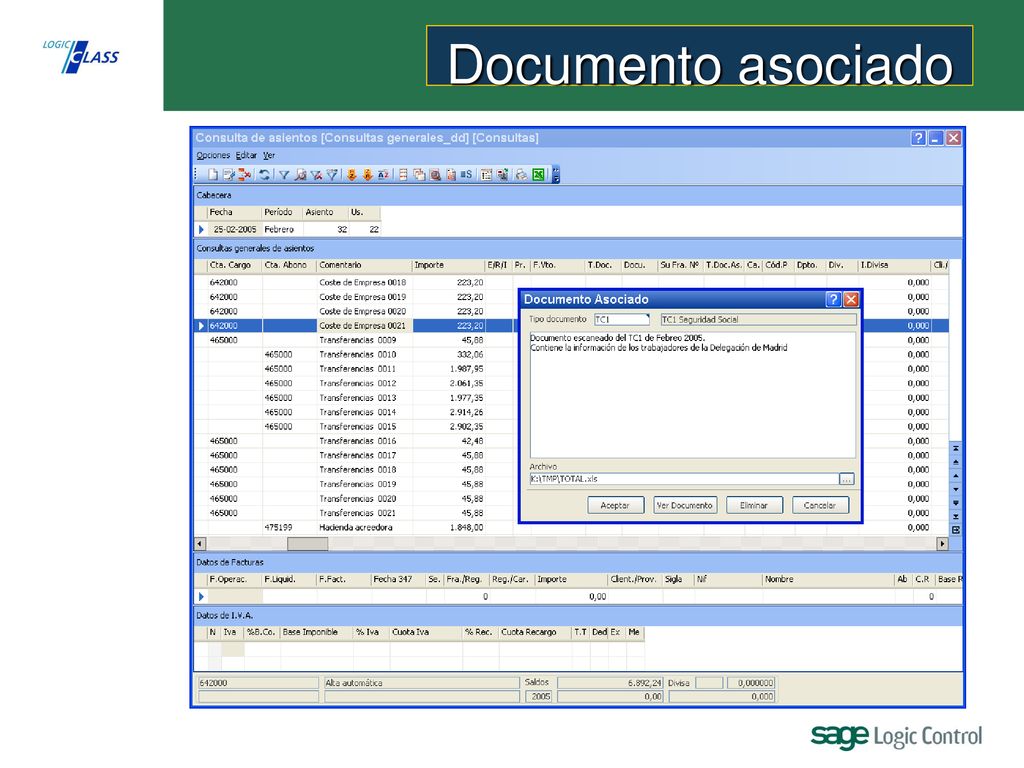Click the Importe header in the entries grid
Image resolution: width=1024 pixels, height=768 pixels.
[449, 265]
